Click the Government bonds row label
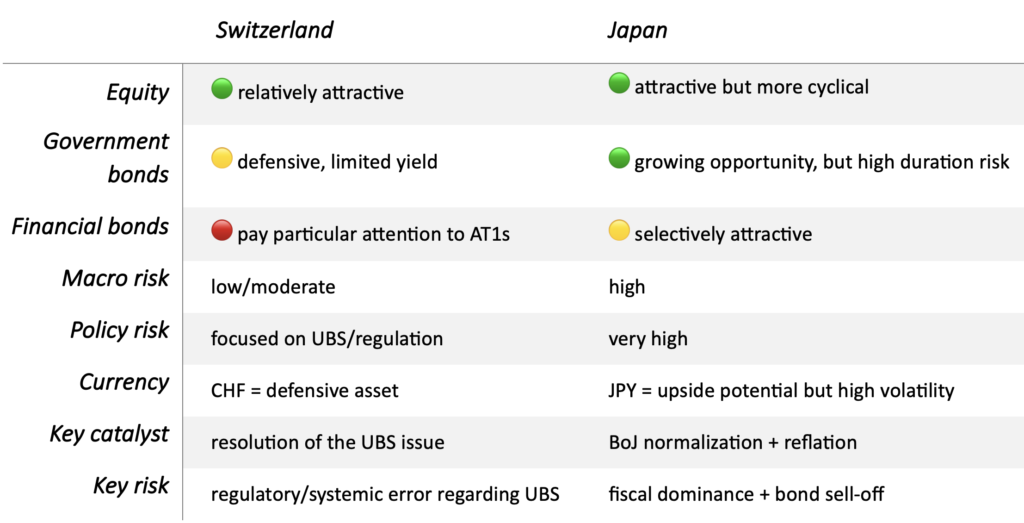The image size is (1024, 523). (x=106, y=157)
